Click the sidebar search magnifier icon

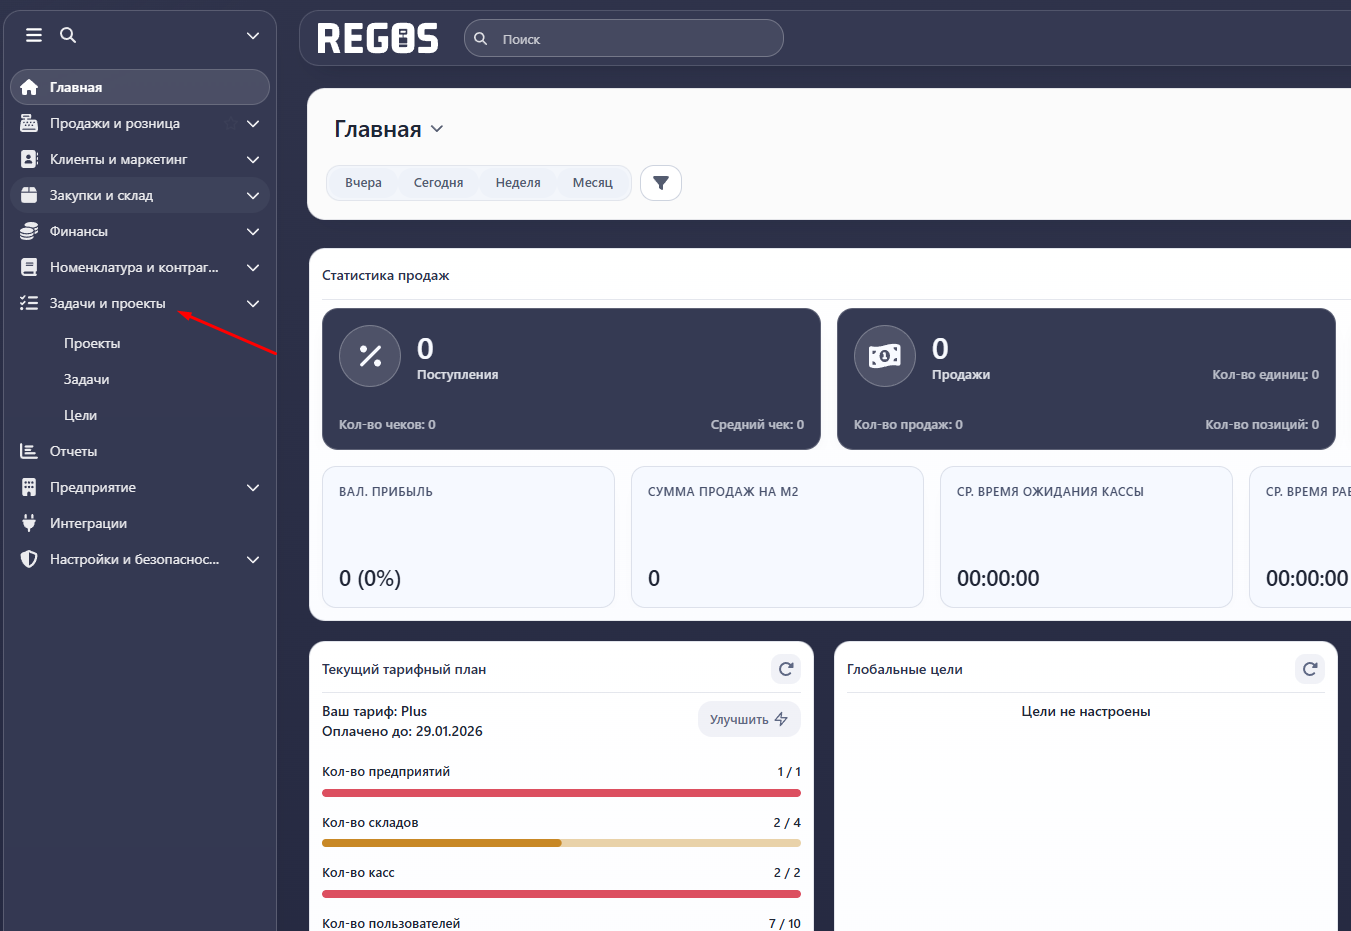[x=68, y=35]
